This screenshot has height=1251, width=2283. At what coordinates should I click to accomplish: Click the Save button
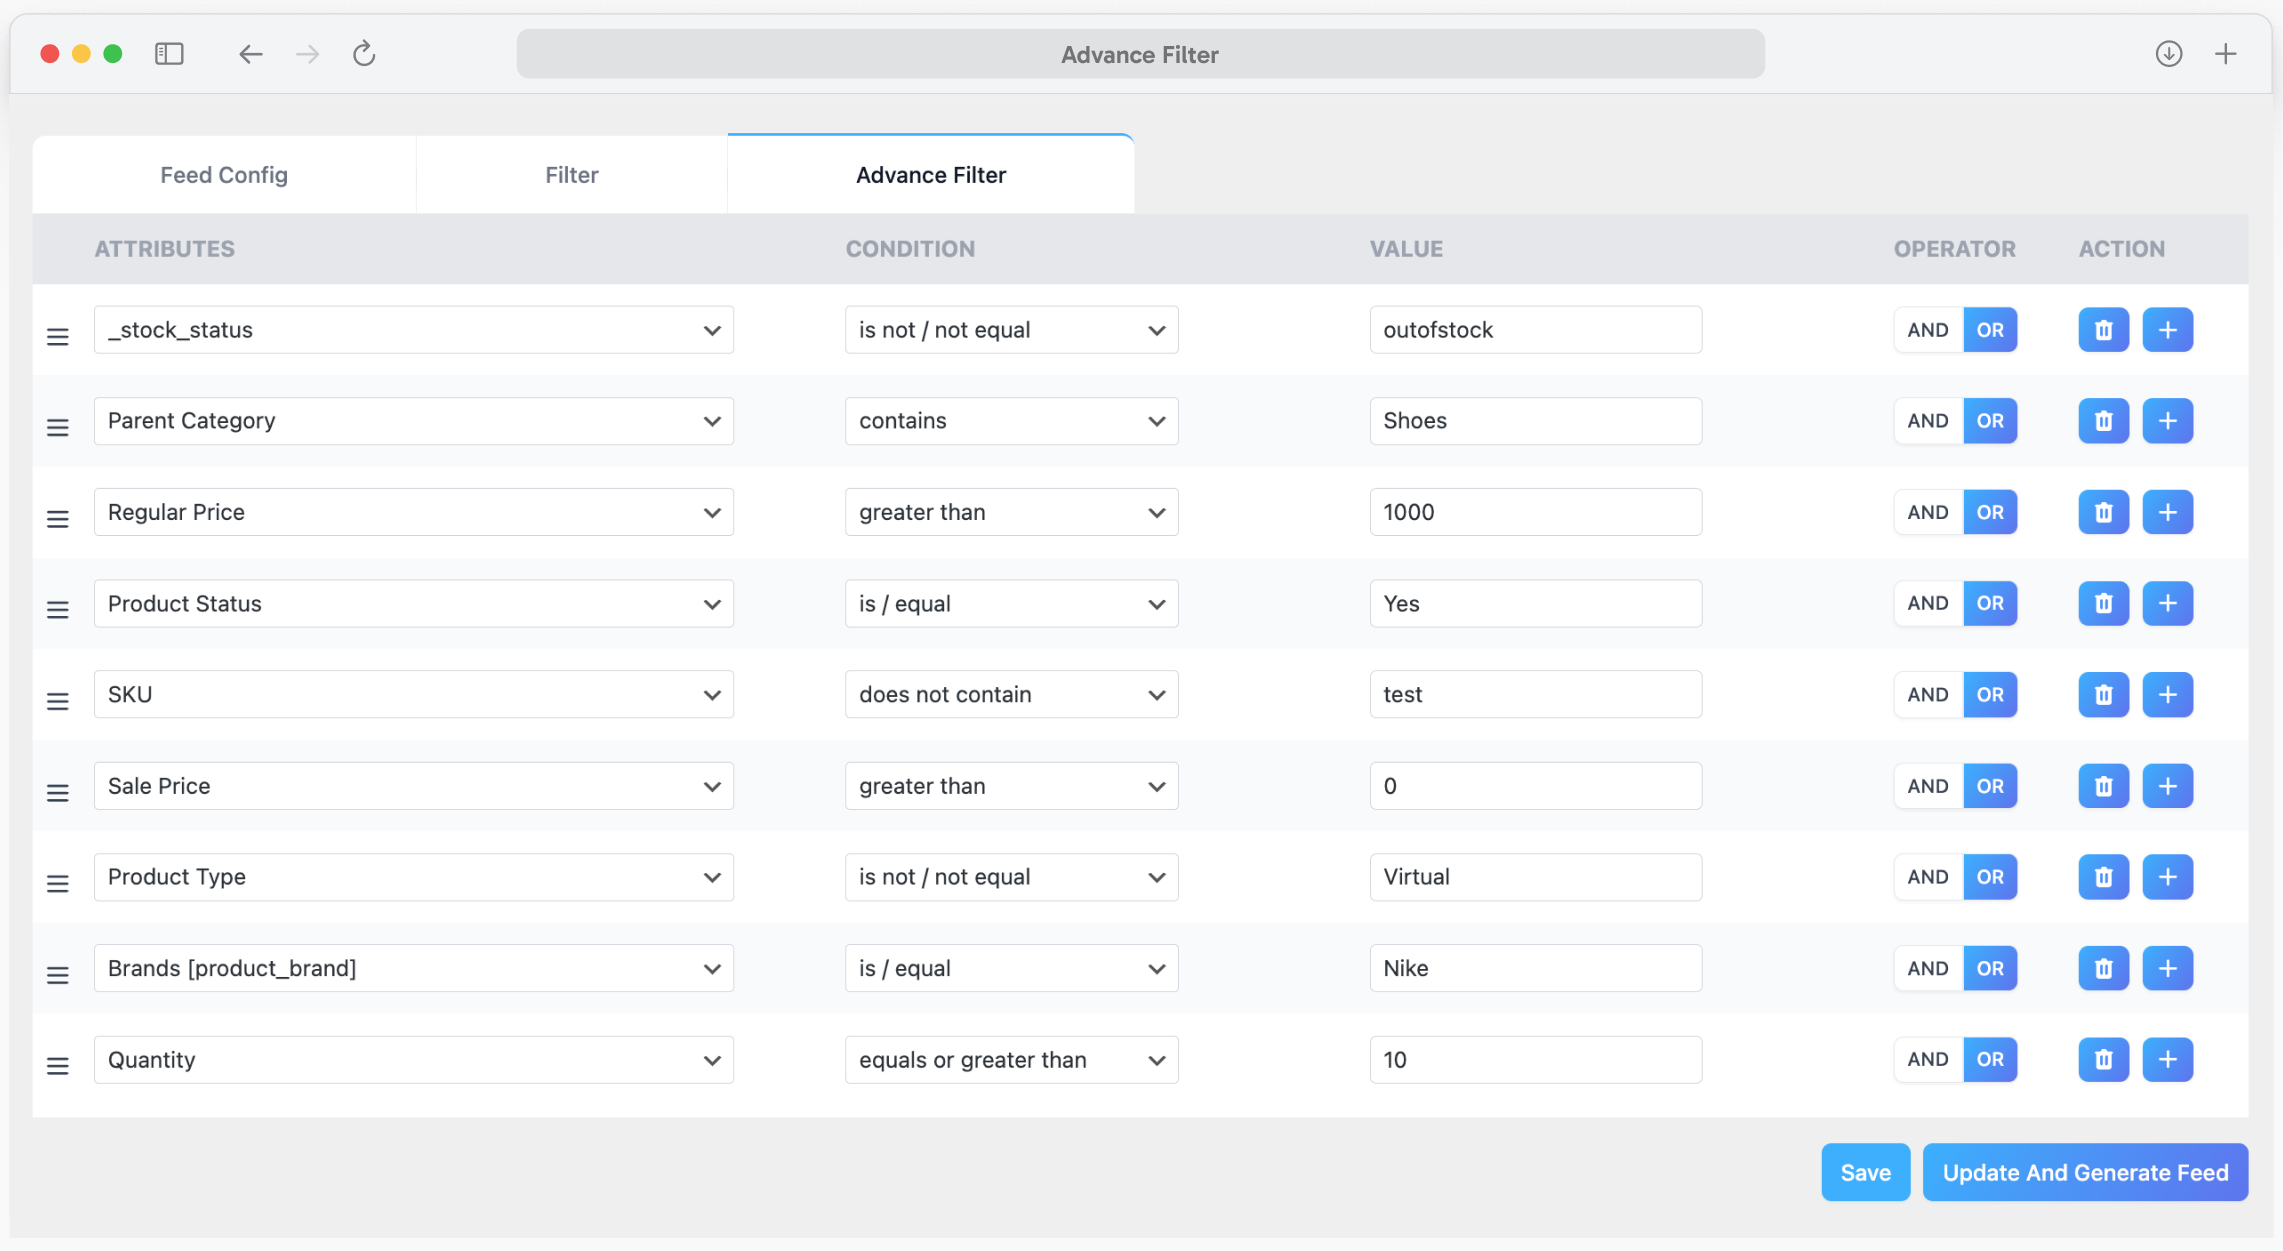(x=1865, y=1172)
